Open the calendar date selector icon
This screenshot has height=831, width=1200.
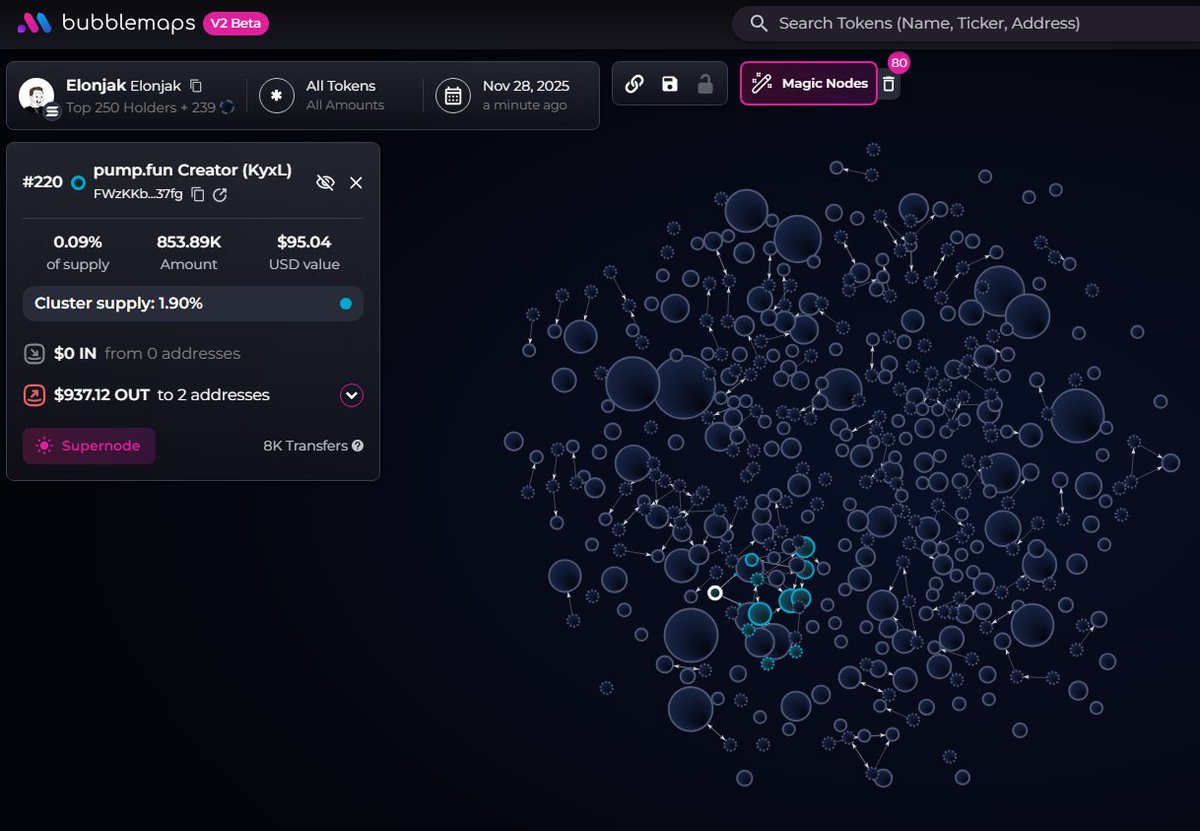coord(453,95)
